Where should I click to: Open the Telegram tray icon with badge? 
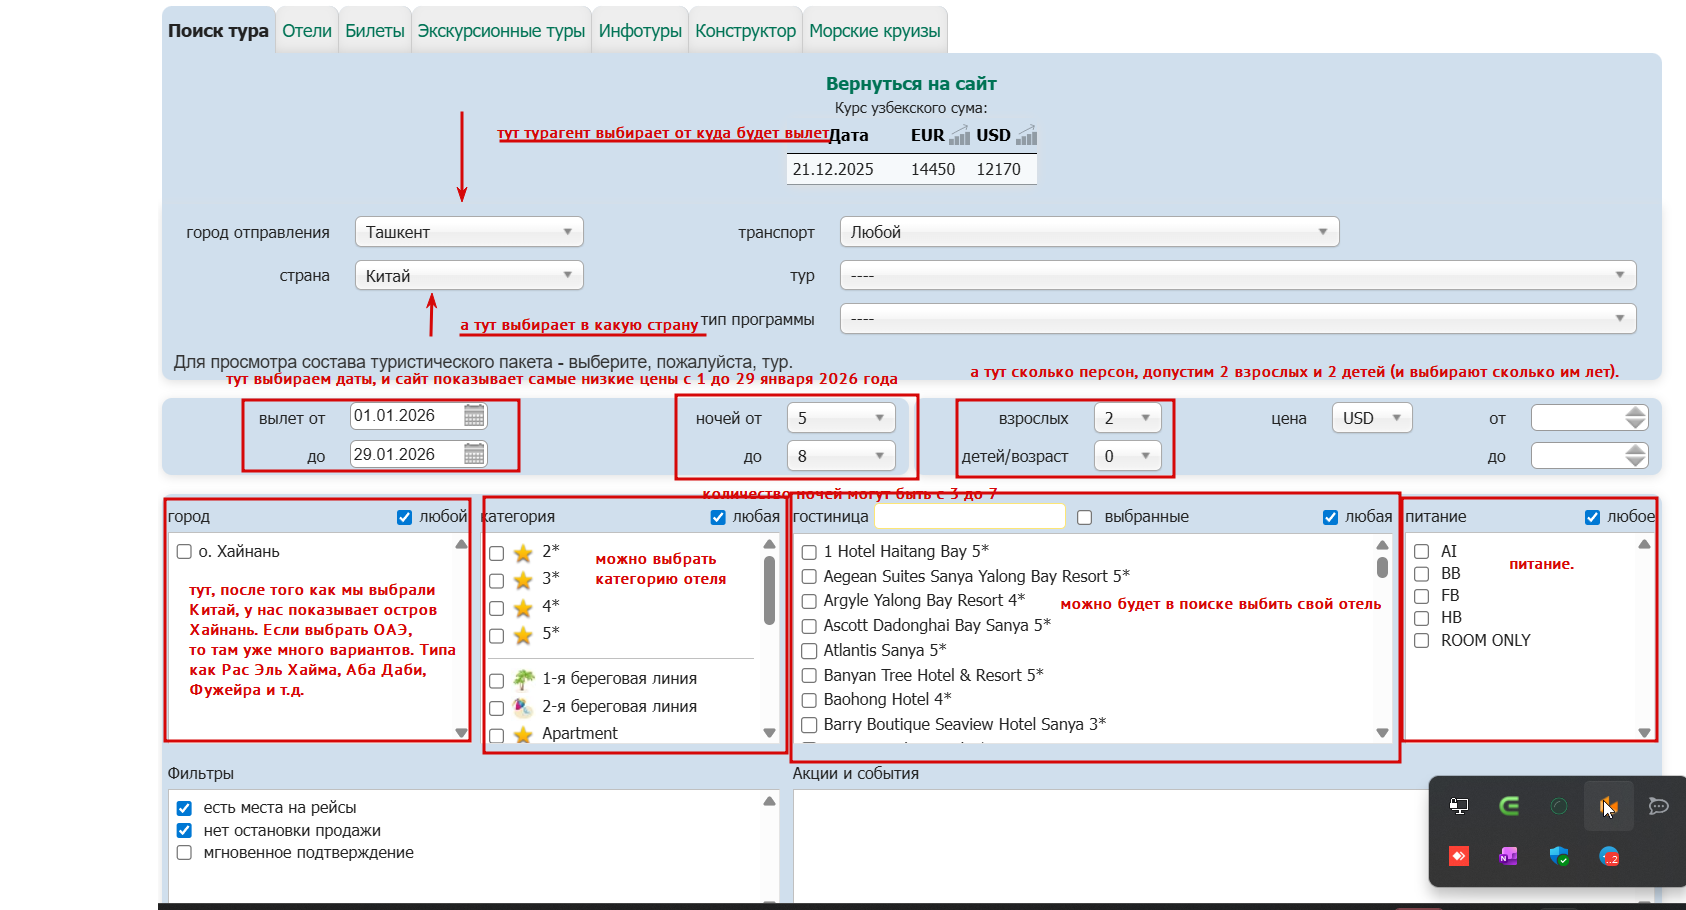[1609, 856]
